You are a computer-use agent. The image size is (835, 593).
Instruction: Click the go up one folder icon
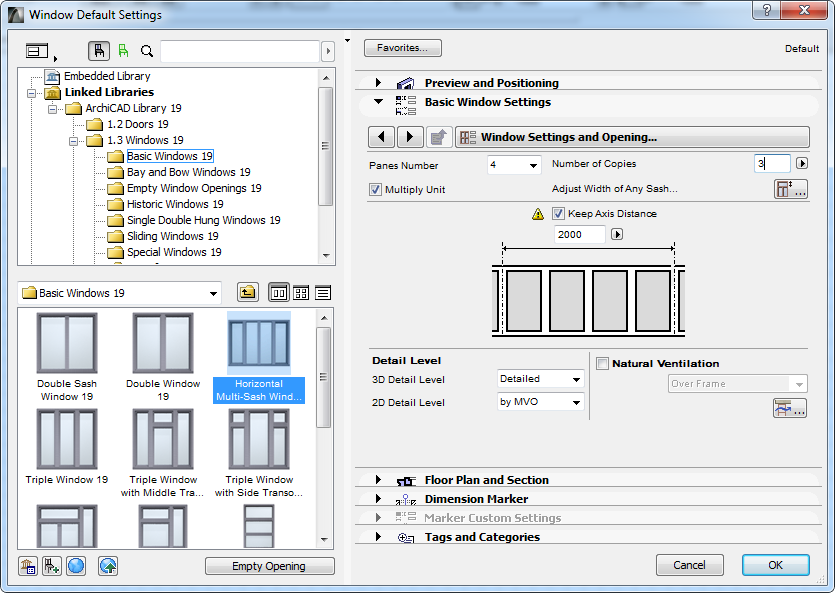[x=248, y=292]
